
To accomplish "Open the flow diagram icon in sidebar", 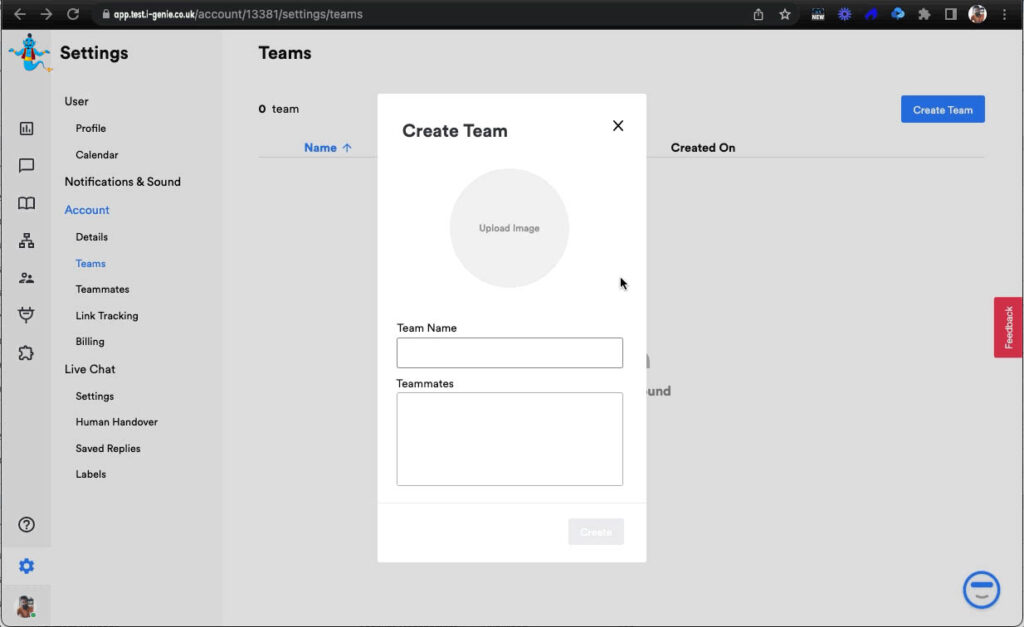I will pyautogui.click(x=27, y=241).
